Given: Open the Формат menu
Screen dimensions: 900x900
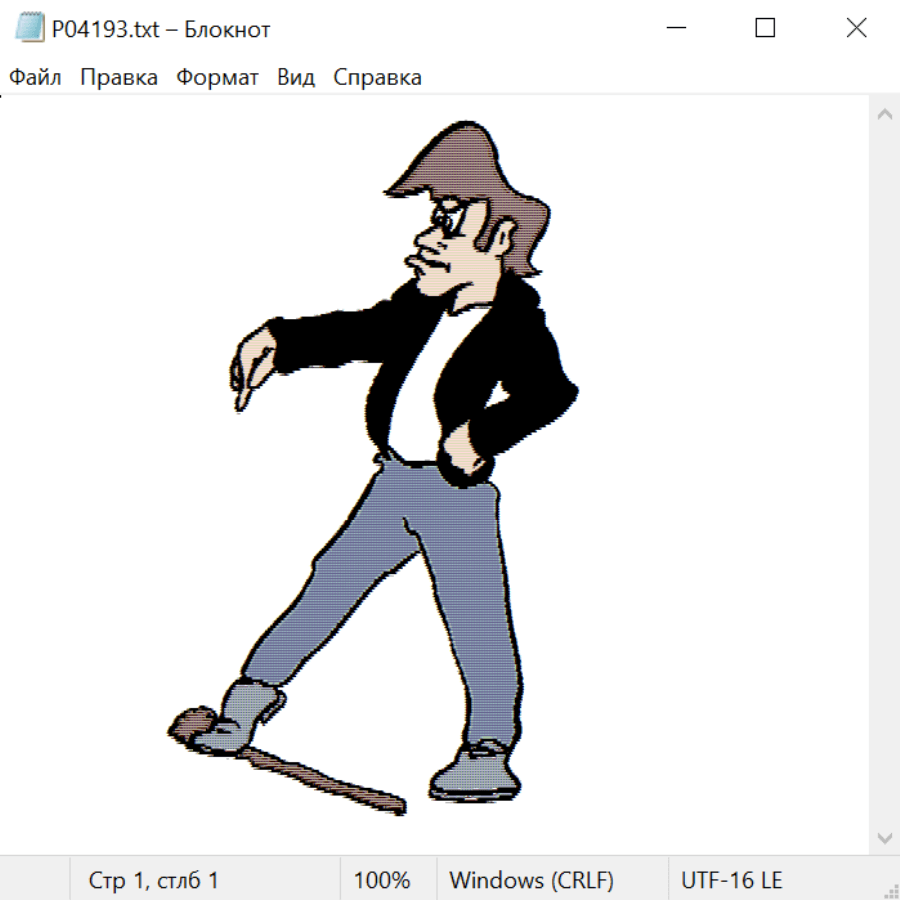Looking at the screenshot, I should coord(217,78).
